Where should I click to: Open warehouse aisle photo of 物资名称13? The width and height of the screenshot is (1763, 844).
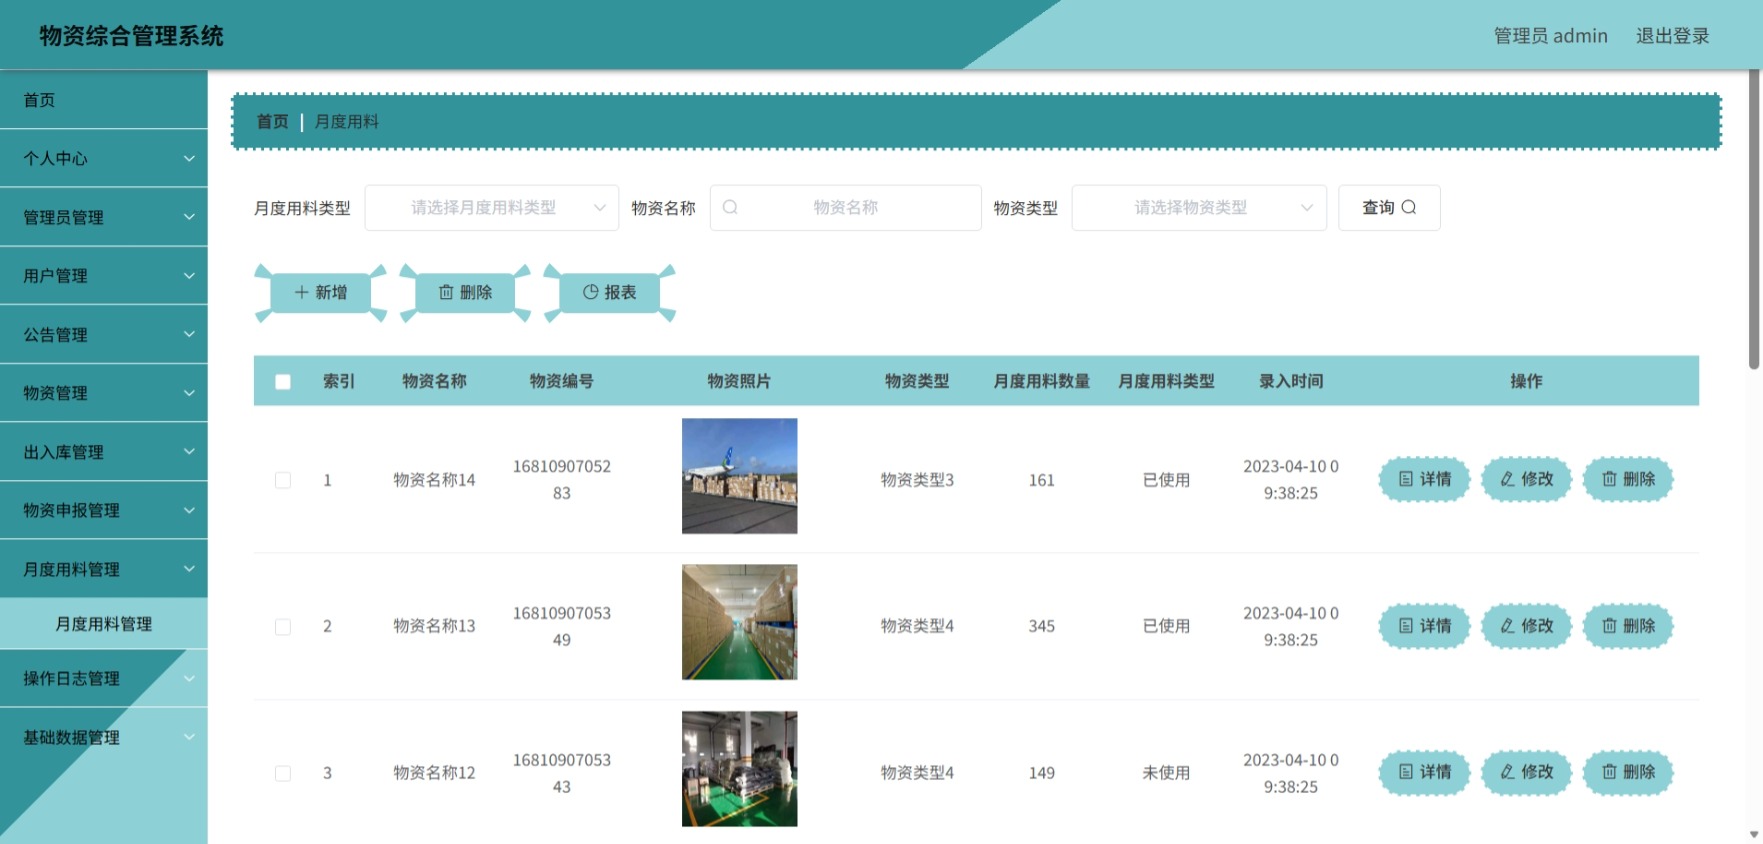(739, 622)
